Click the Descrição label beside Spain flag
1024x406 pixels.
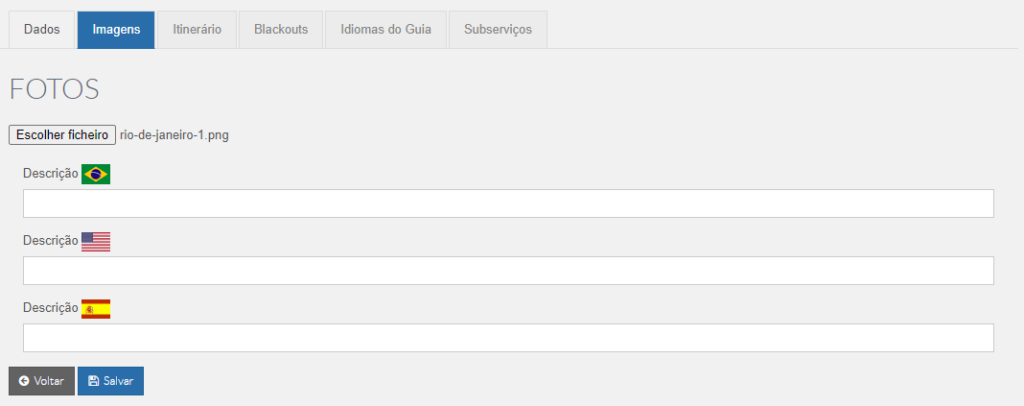click(x=51, y=308)
